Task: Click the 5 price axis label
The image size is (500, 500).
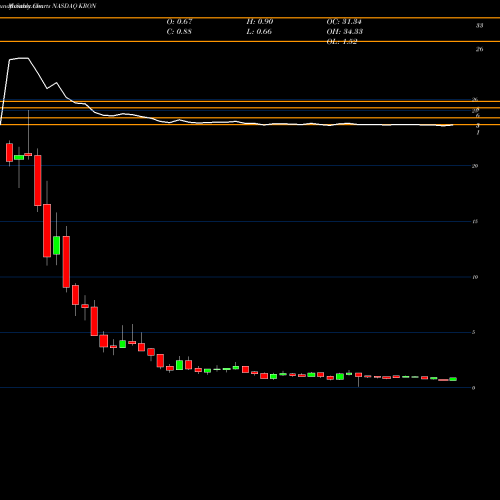Action: (x=474, y=332)
